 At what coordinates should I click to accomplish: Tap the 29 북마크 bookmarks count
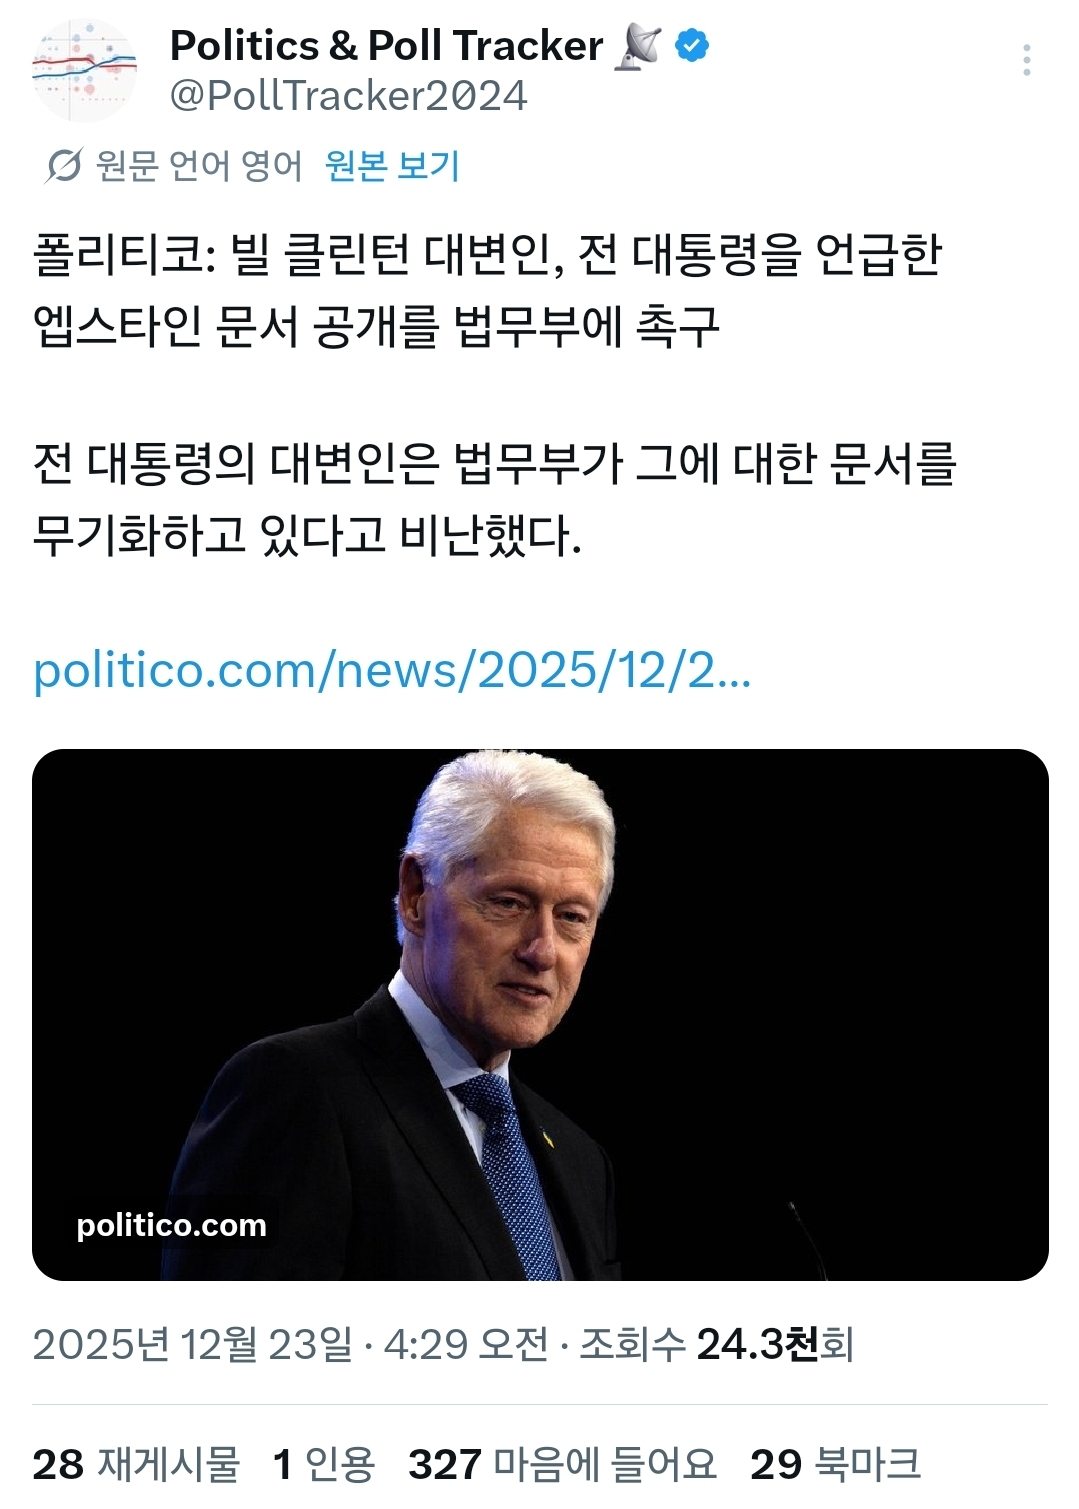[x=835, y=1464]
